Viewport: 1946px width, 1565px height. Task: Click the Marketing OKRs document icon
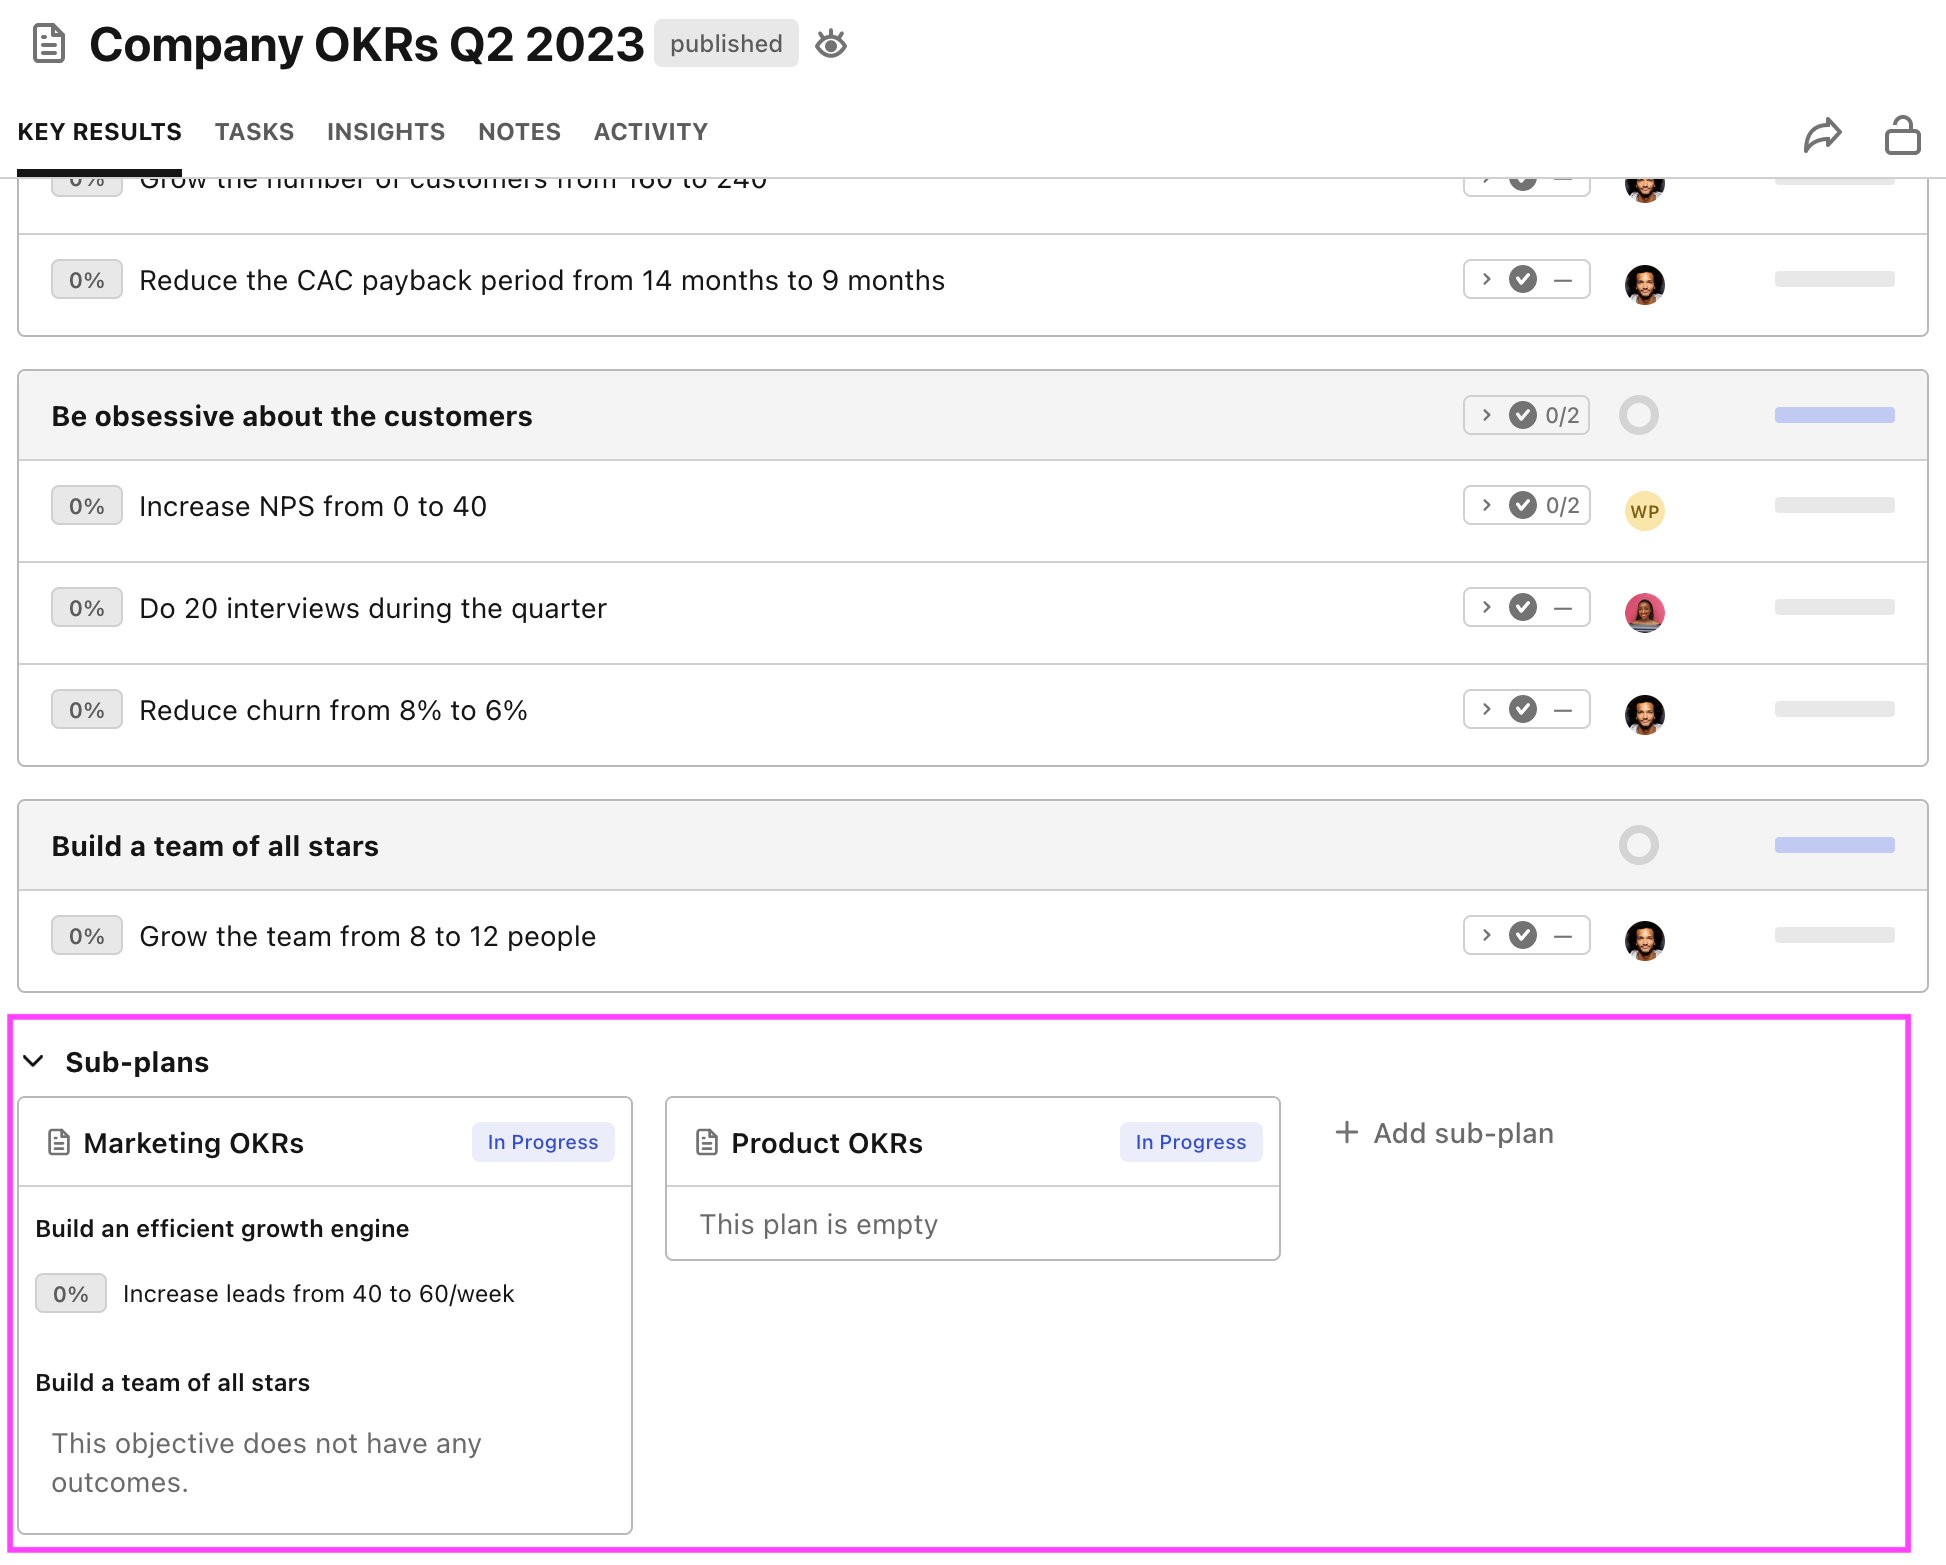59,1142
